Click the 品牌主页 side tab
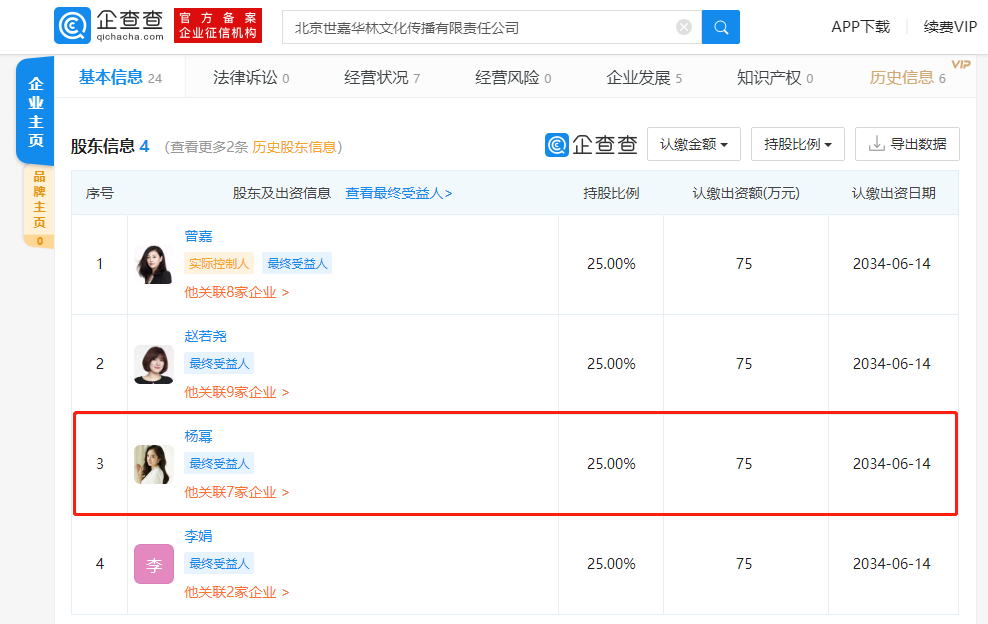Screen dimensions: 988x624 39,207
